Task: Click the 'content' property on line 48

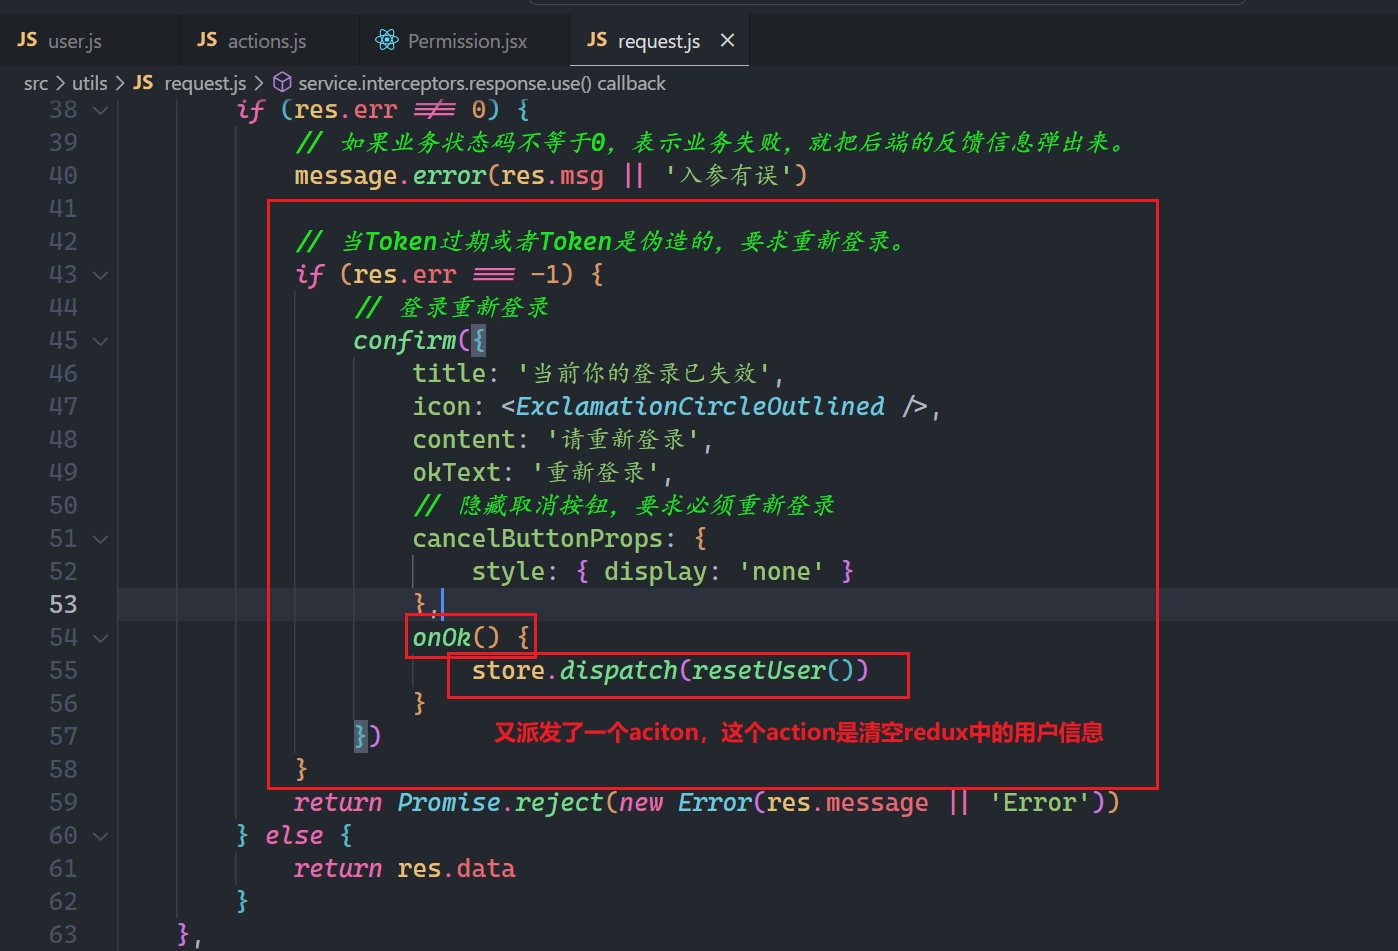Action: pyautogui.click(x=464, y=440)
